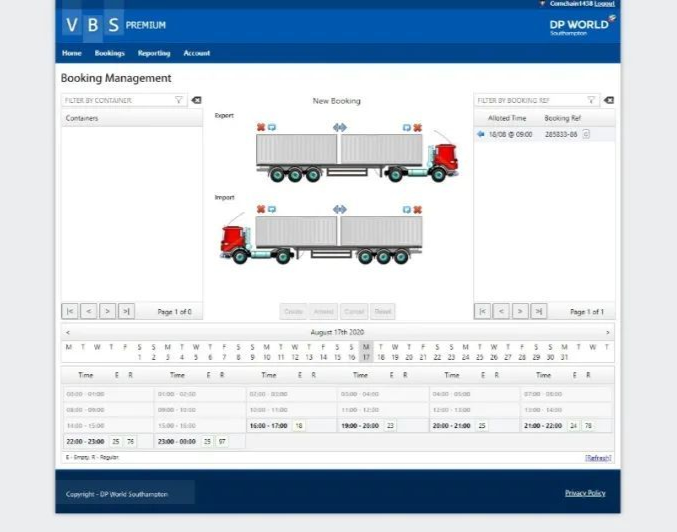Clear the booking ref filter with the backspace icon
The width and height of the screenshot is (677, 532).
click(609, 100)
